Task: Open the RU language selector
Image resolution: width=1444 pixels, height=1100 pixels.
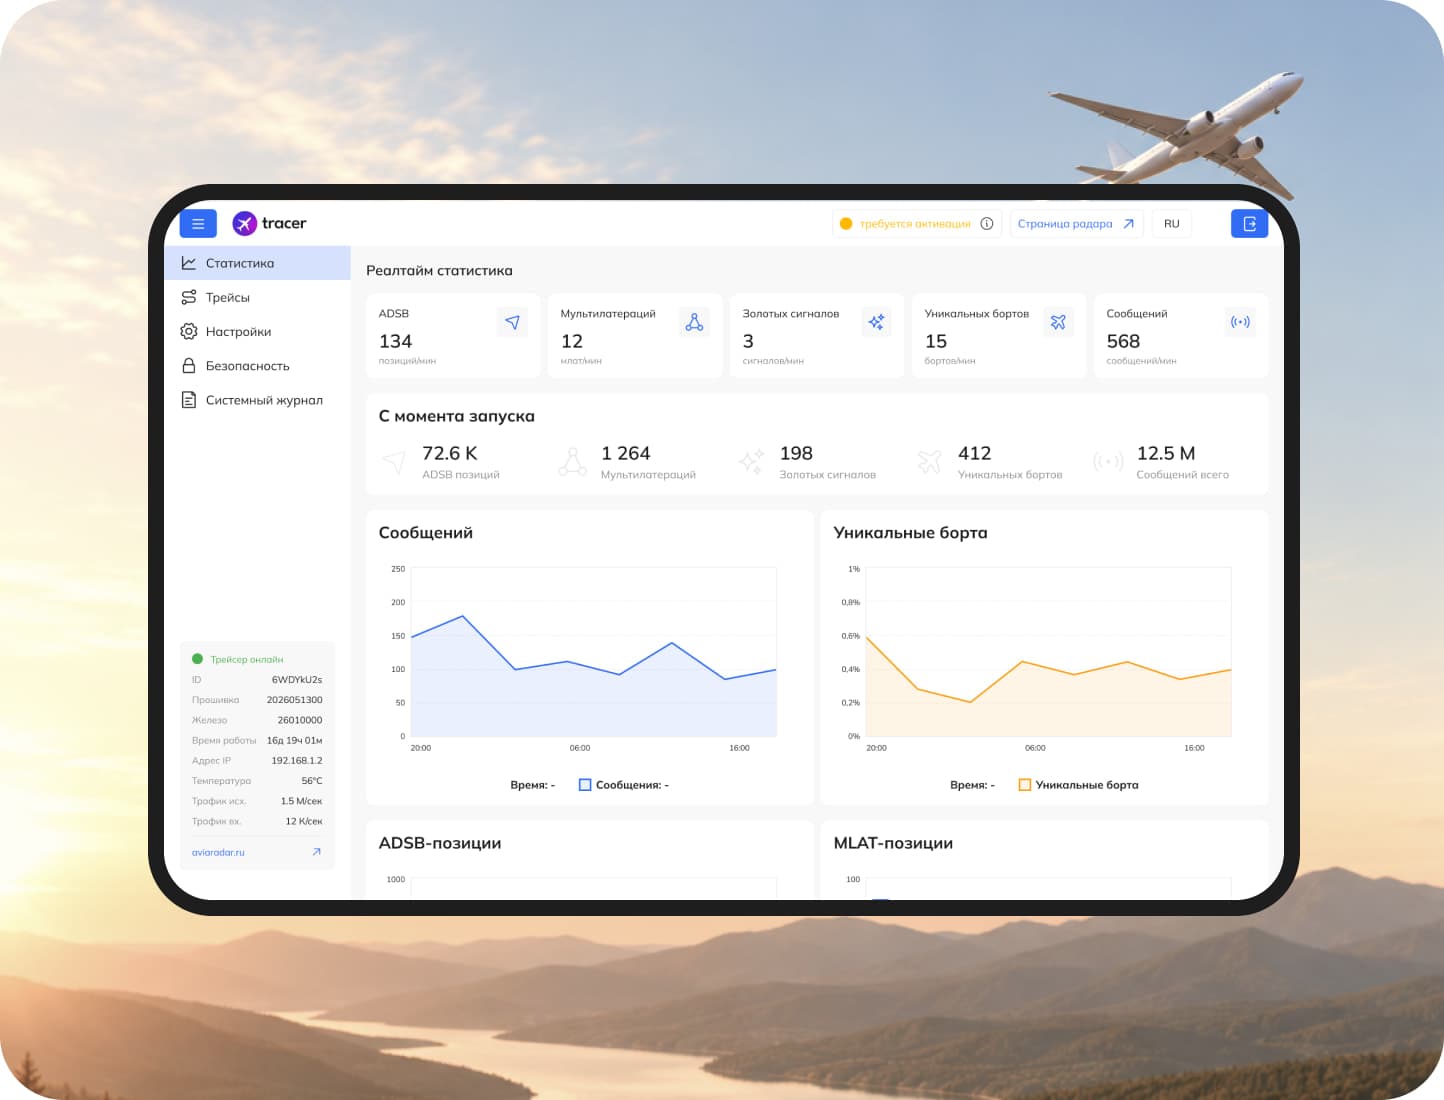Action: click(x=1172, y=224)
